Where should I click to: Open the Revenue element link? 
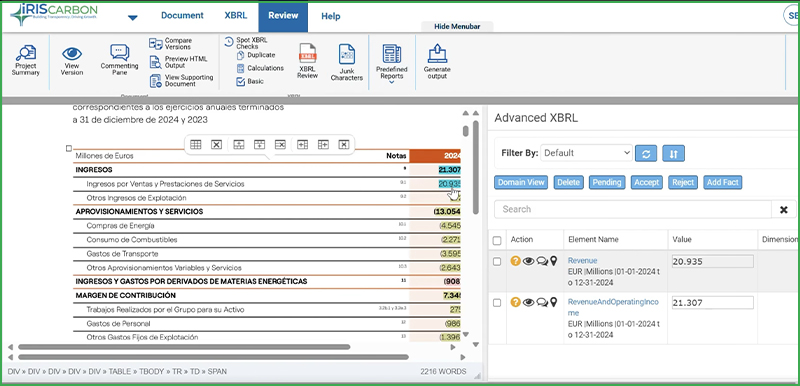[582, 261]
